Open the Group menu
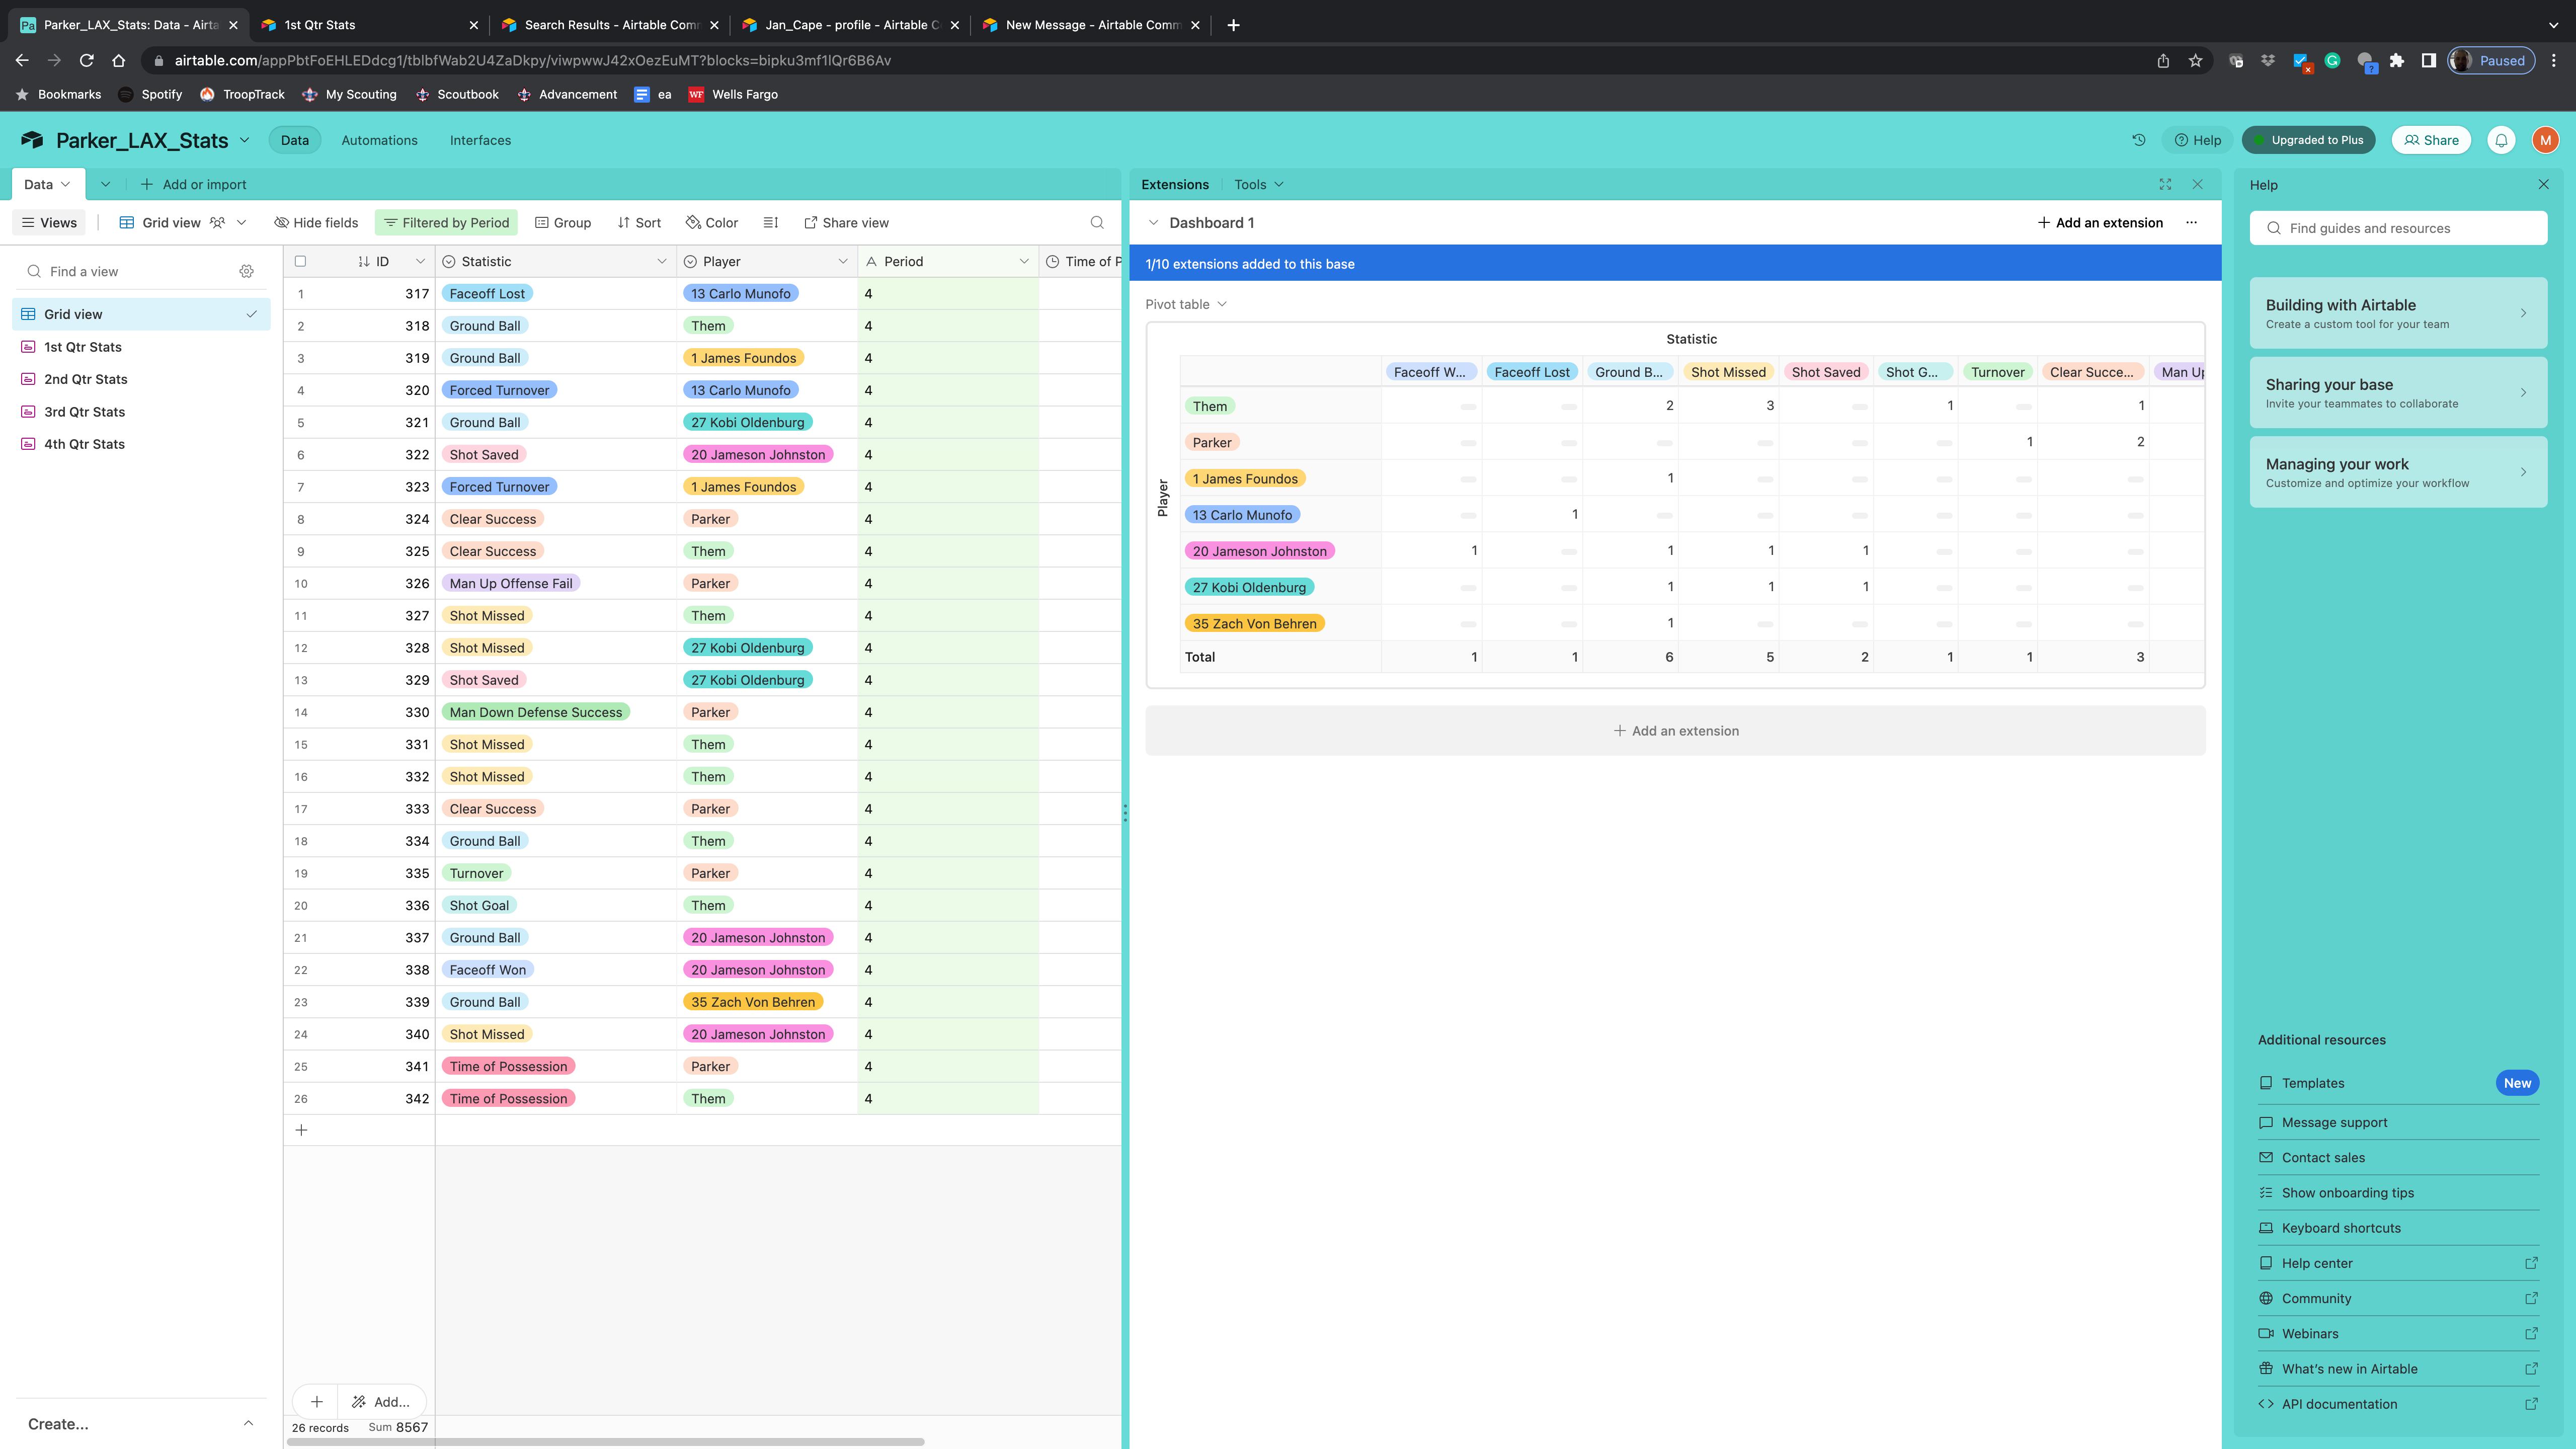 (563, 223)
